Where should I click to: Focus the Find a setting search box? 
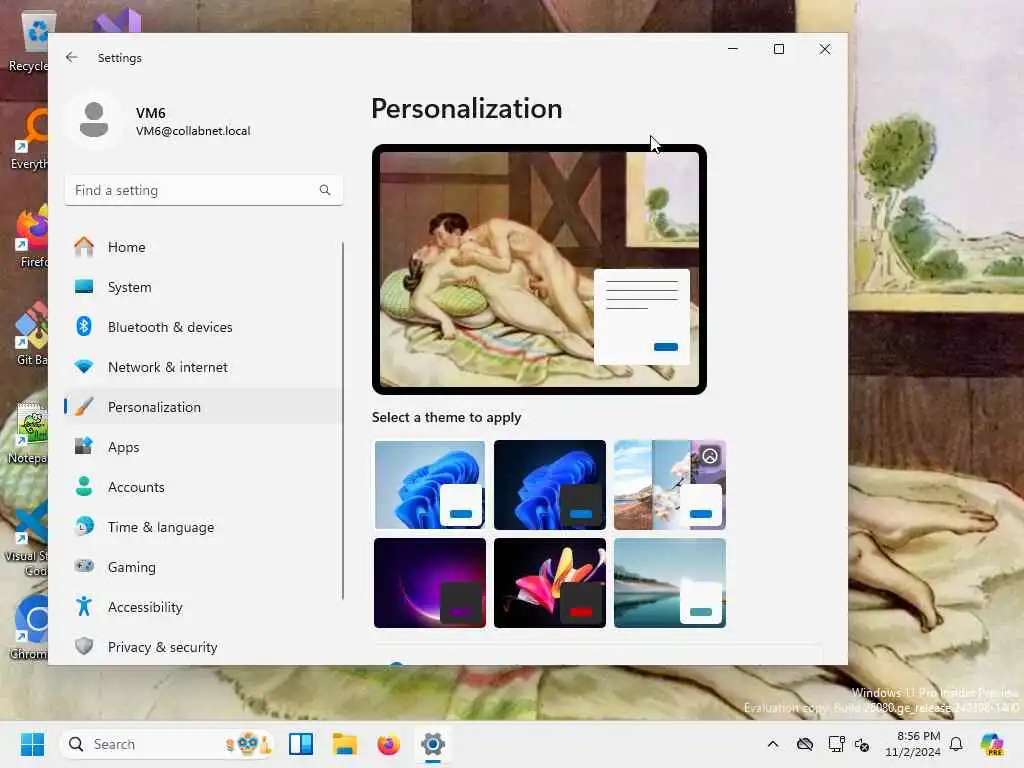204,190
